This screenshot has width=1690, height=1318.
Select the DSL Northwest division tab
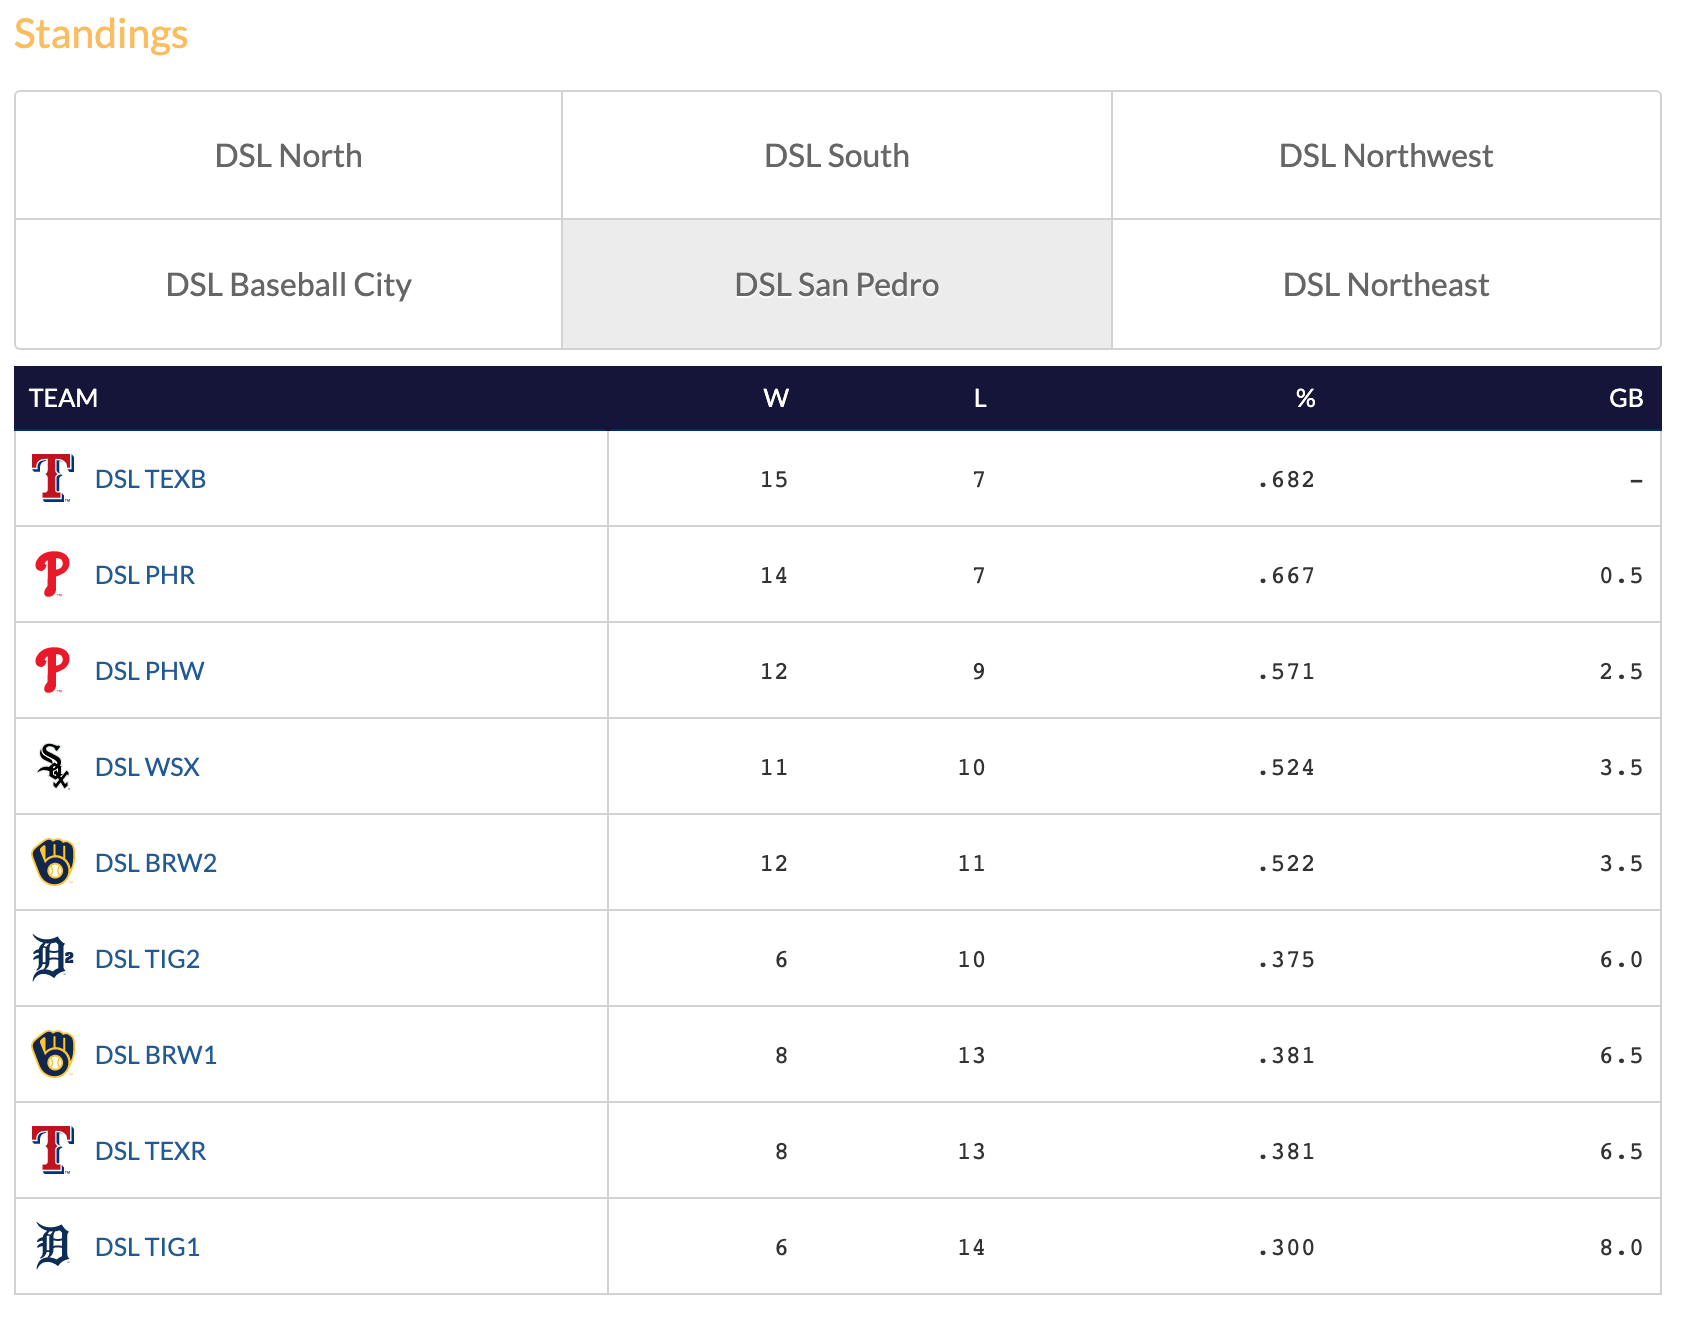point(1385,156)
